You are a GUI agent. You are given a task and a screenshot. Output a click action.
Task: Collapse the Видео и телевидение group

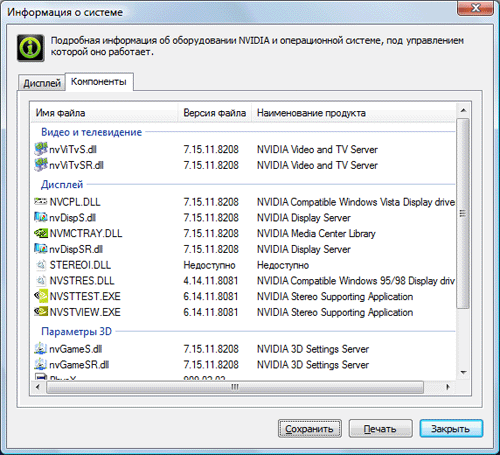click(x=92, y=132)
